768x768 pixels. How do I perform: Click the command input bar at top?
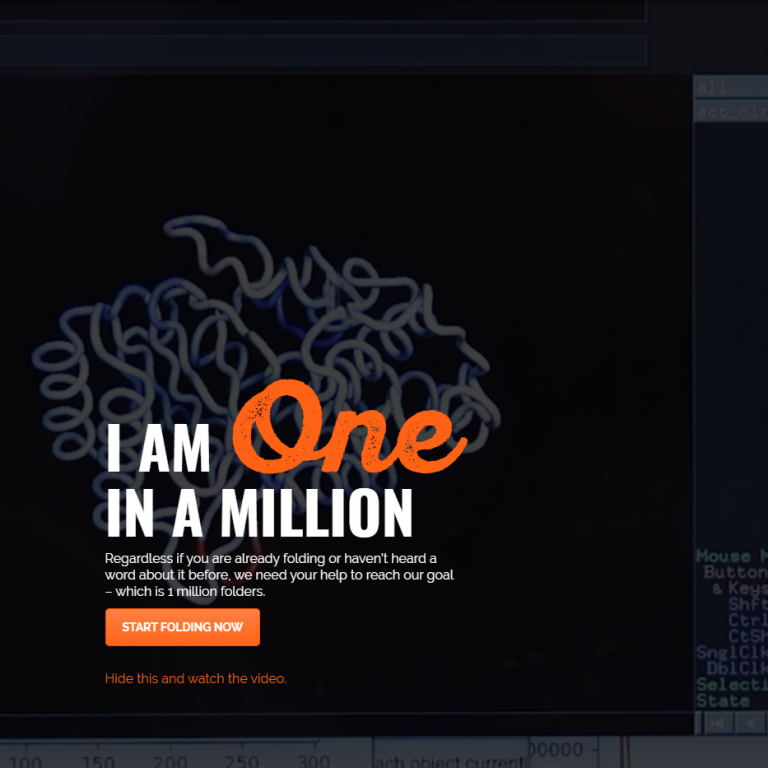322,50
